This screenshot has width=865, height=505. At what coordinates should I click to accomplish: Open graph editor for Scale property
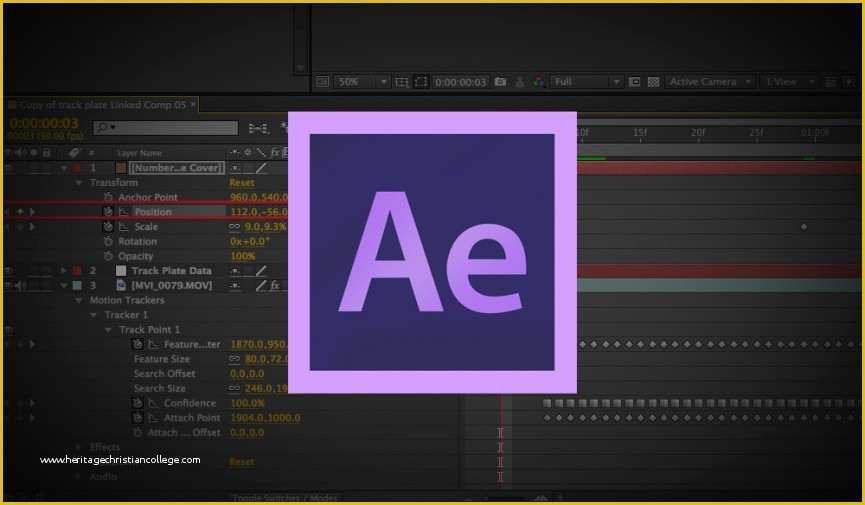[124, 227]
